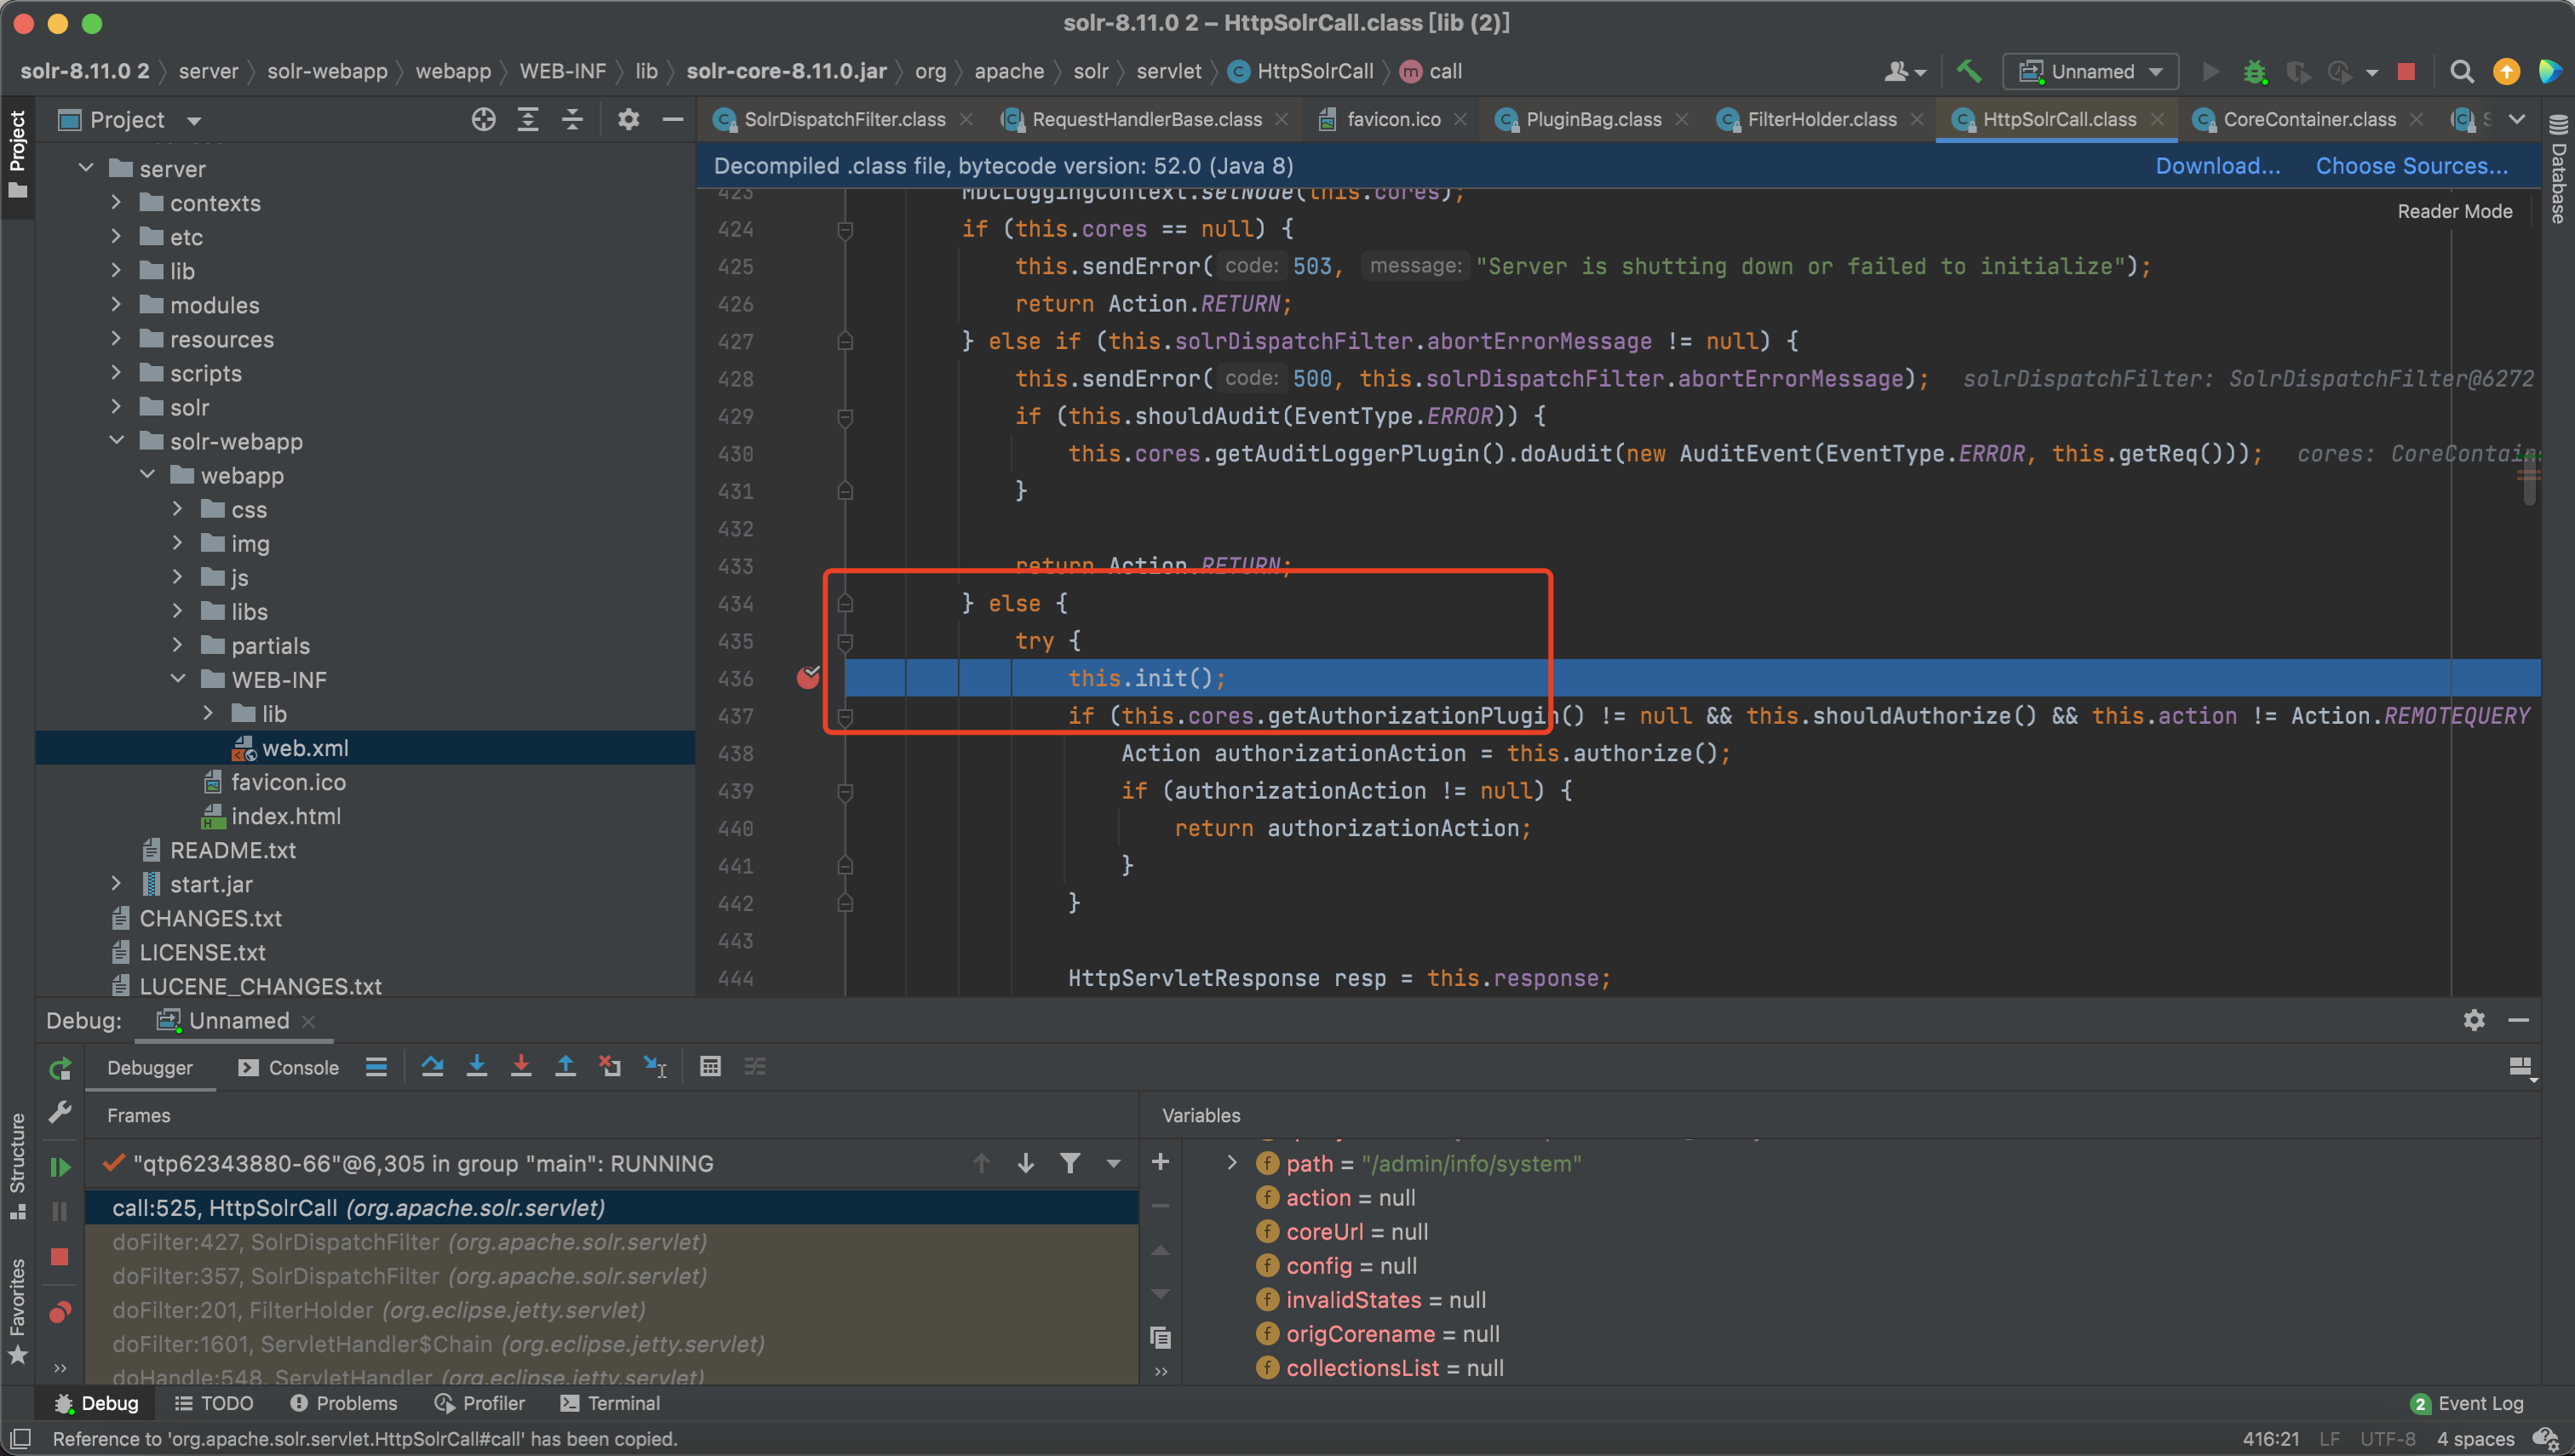
Task: Click the 4 spaces indent status item
Action: 2476,1439
